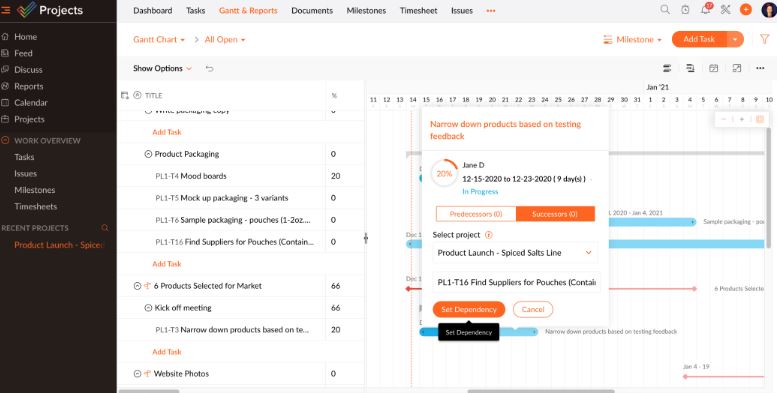Click the PL1-T16 dependency task input field
The width and height of the screenshot is (777, 393).
tap(516, 282)
